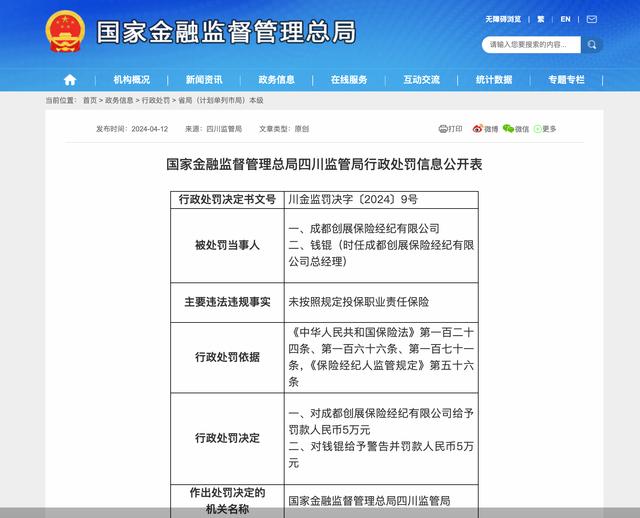The width and height of the screenshot is (640, 518).
Task: Click the 《中华人民共和国保险法》 legal basis text
Action: (x=354, y=333)
